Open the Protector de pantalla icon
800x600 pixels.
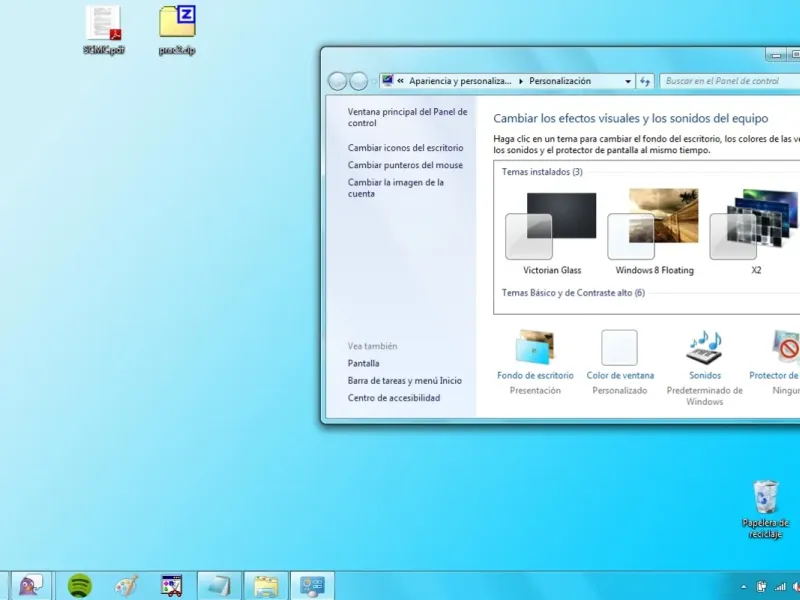pos(786,347)
